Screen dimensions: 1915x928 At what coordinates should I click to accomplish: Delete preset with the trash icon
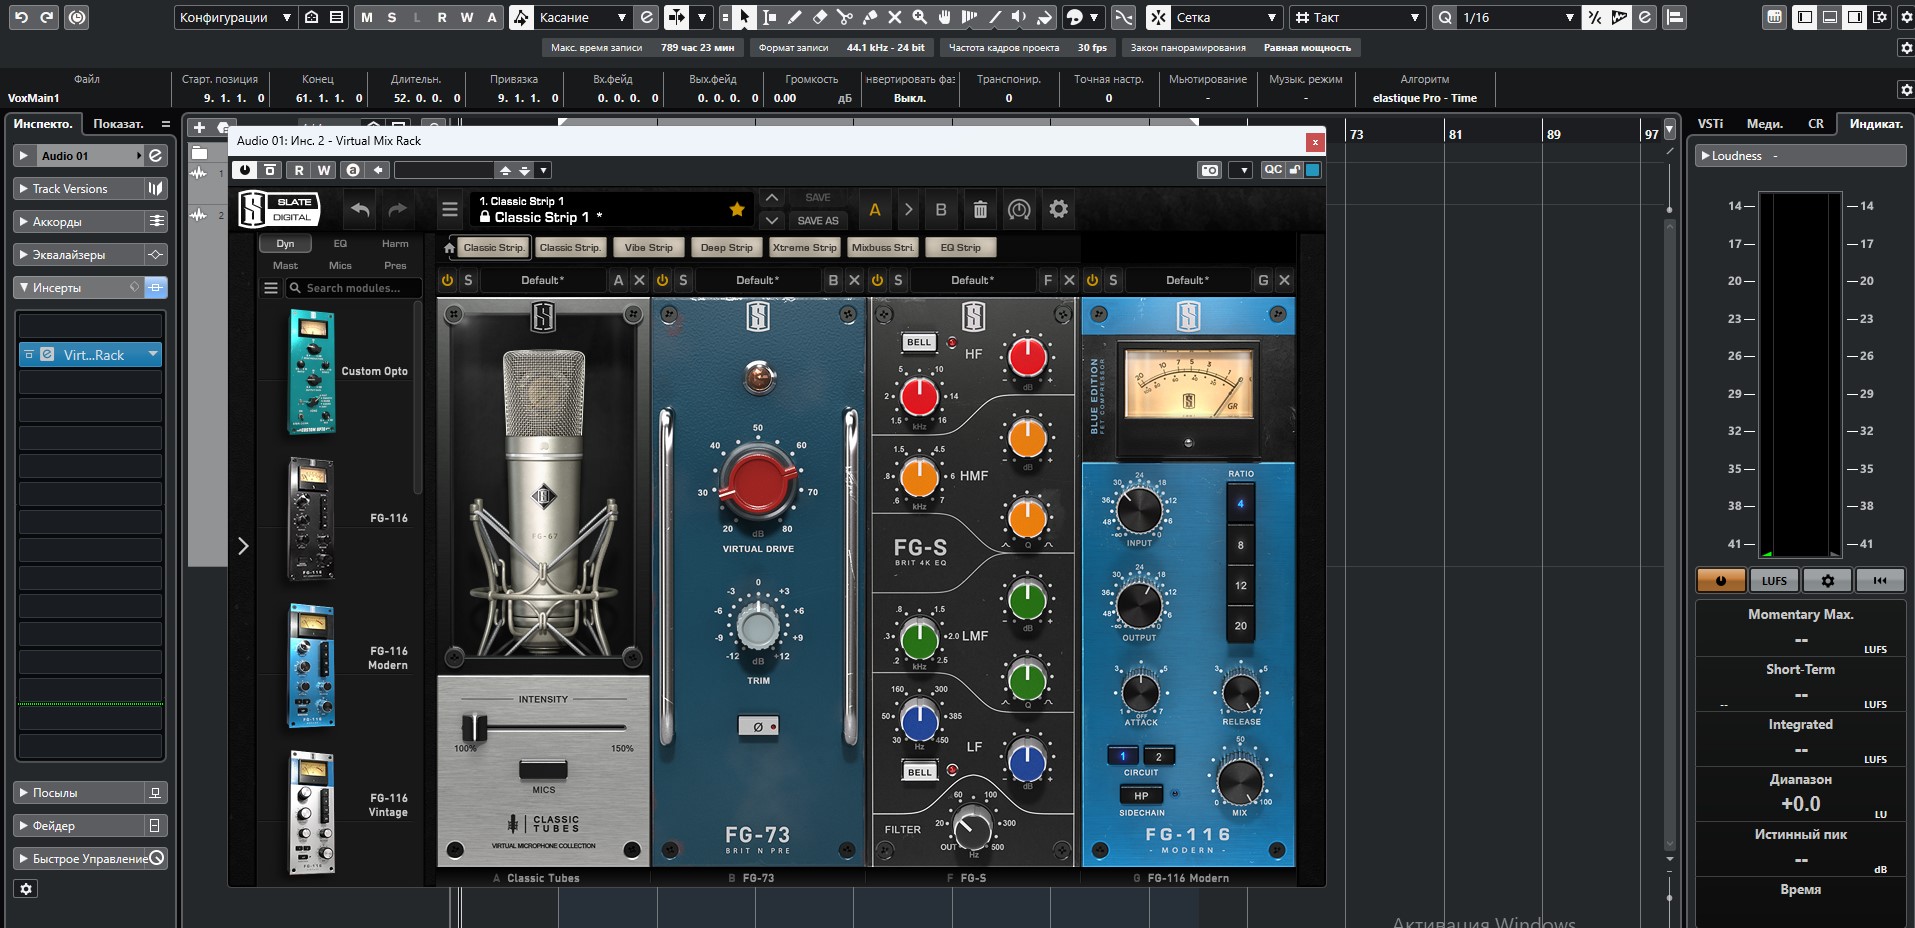[980, 210]
